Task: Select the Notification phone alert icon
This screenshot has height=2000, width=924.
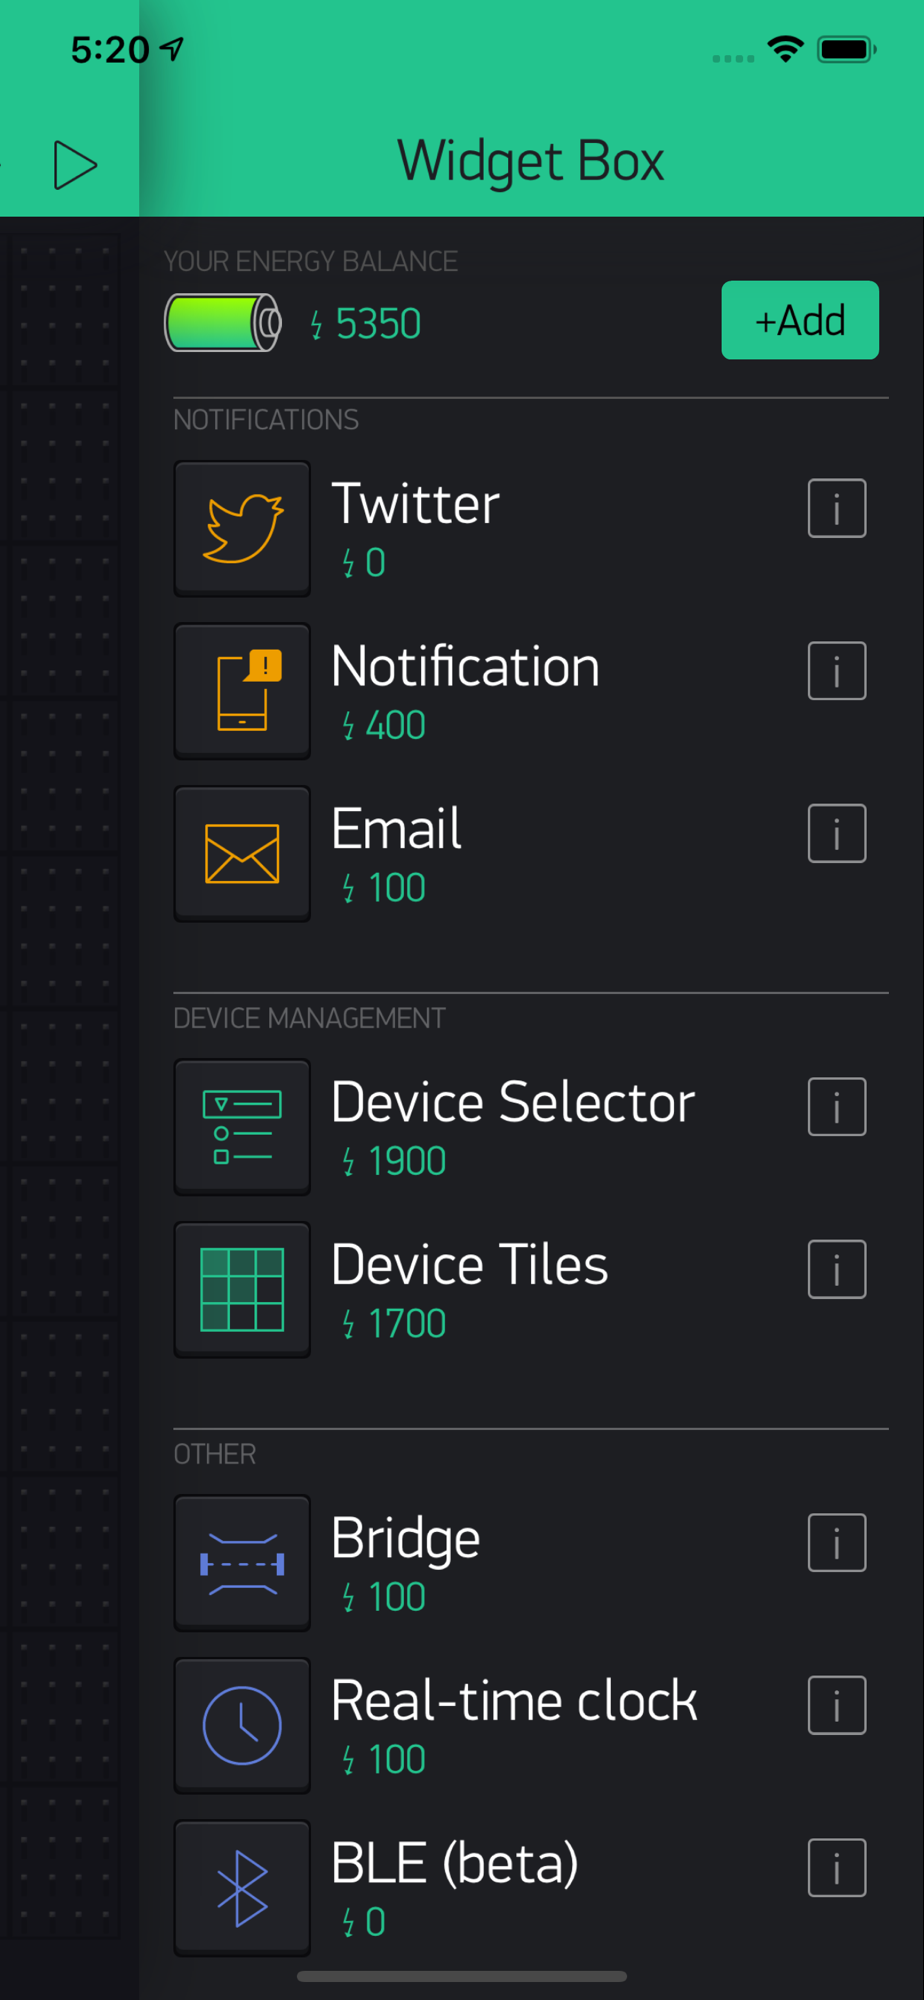Action: pyautogui.click(x=242, y=691)
